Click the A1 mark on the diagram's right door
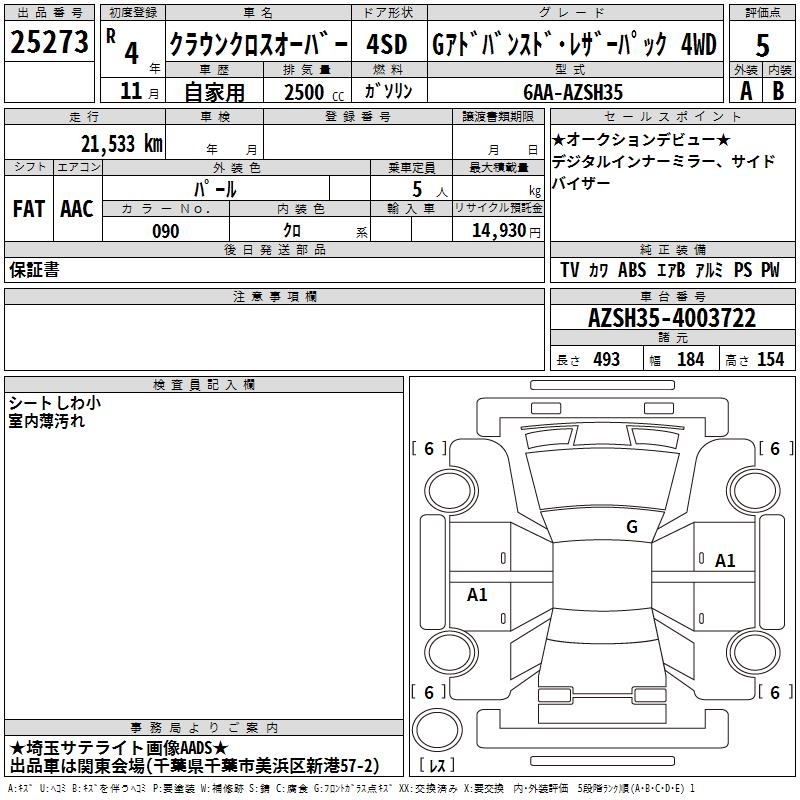Screen dimensions: 800x800 [x=724, y=560]
